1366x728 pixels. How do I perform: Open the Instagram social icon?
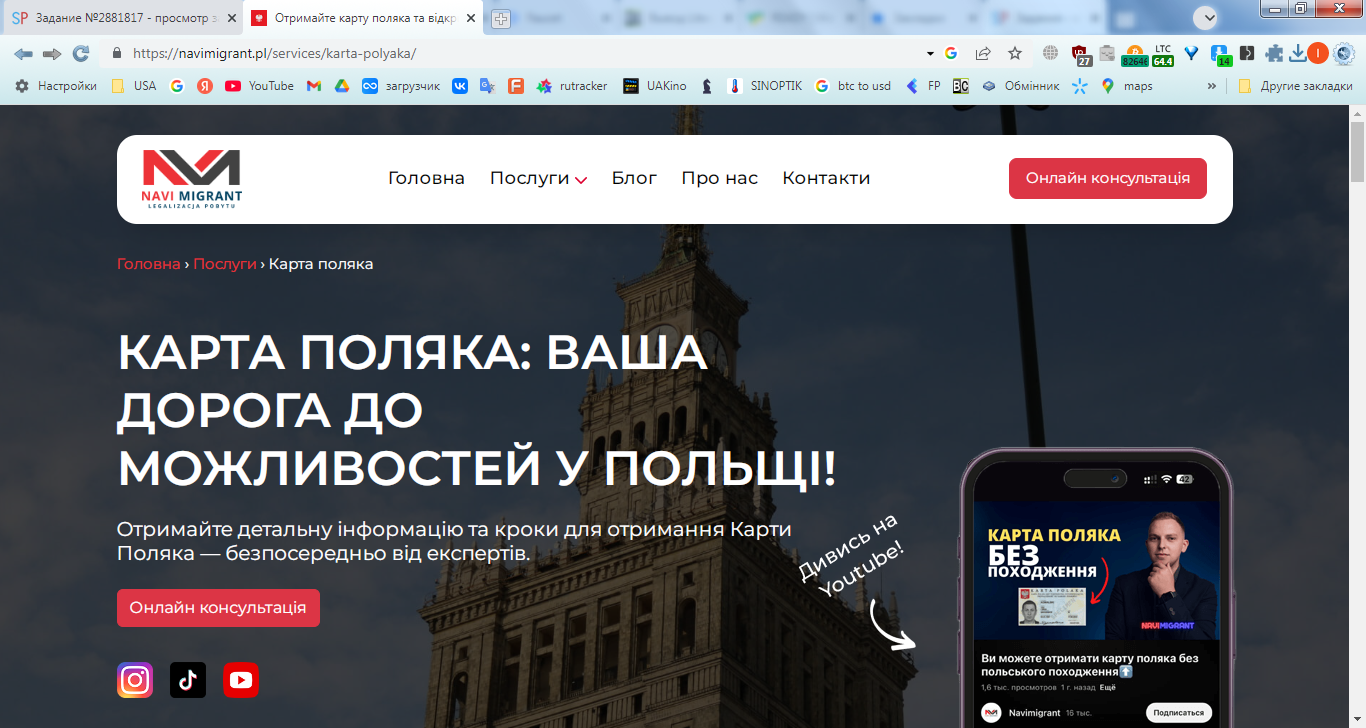pos(135,680)
